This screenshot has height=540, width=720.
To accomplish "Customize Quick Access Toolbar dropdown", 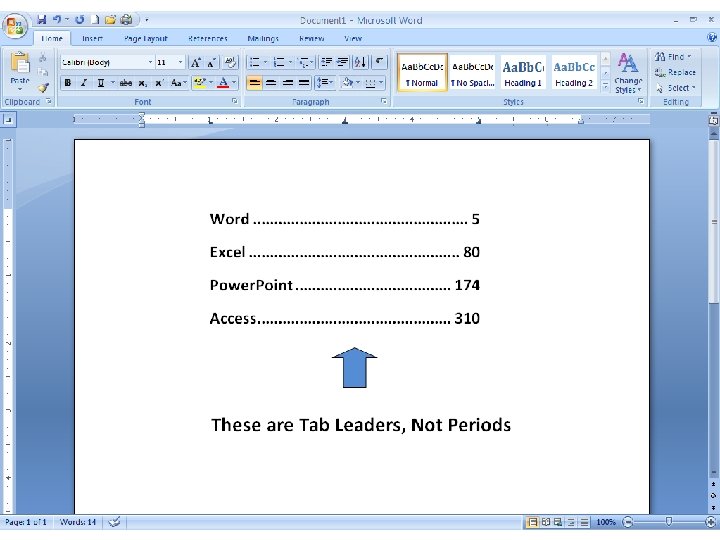I will tap(147, 20).
